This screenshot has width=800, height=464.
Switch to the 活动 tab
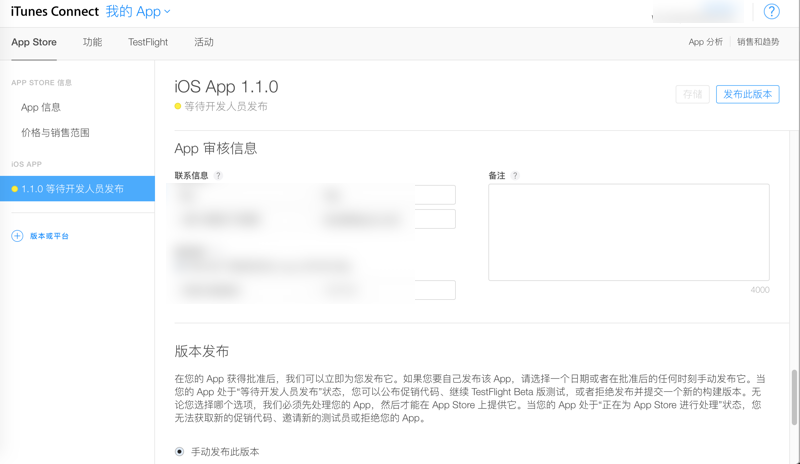pyautogui.click(x=204, y=42)
